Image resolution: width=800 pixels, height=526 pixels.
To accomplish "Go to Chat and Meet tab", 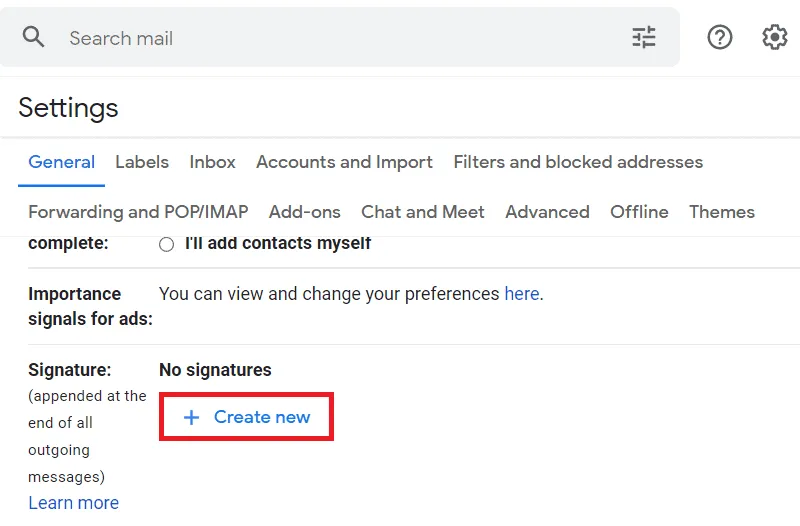I will (422, 212).
